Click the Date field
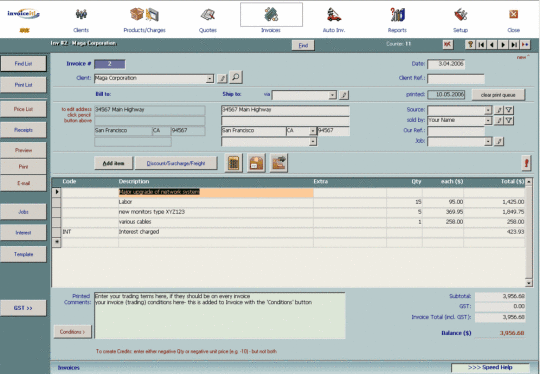This screenshot has width=540, height=374. click(x=446, y=64)
